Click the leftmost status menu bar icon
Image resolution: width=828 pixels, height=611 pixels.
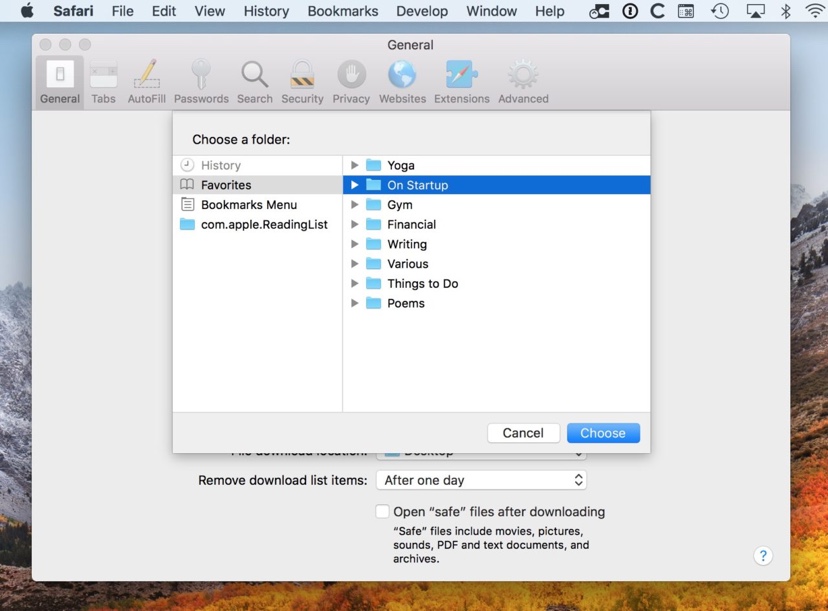(599, 11)
